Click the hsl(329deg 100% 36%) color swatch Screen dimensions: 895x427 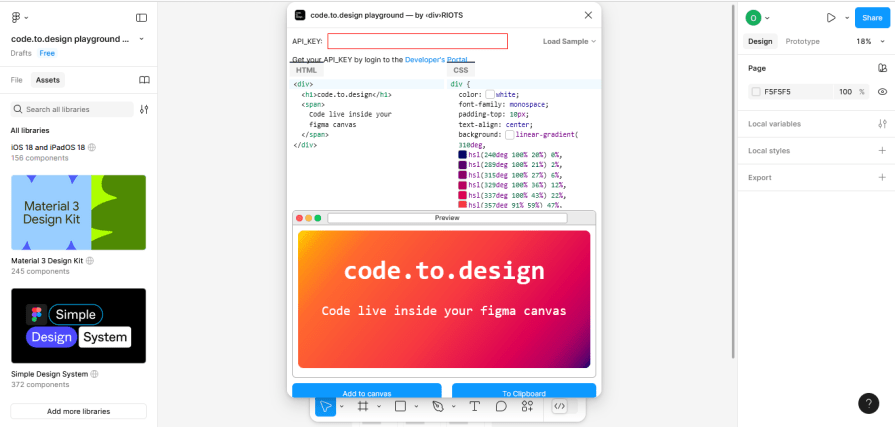coord(462,185)
